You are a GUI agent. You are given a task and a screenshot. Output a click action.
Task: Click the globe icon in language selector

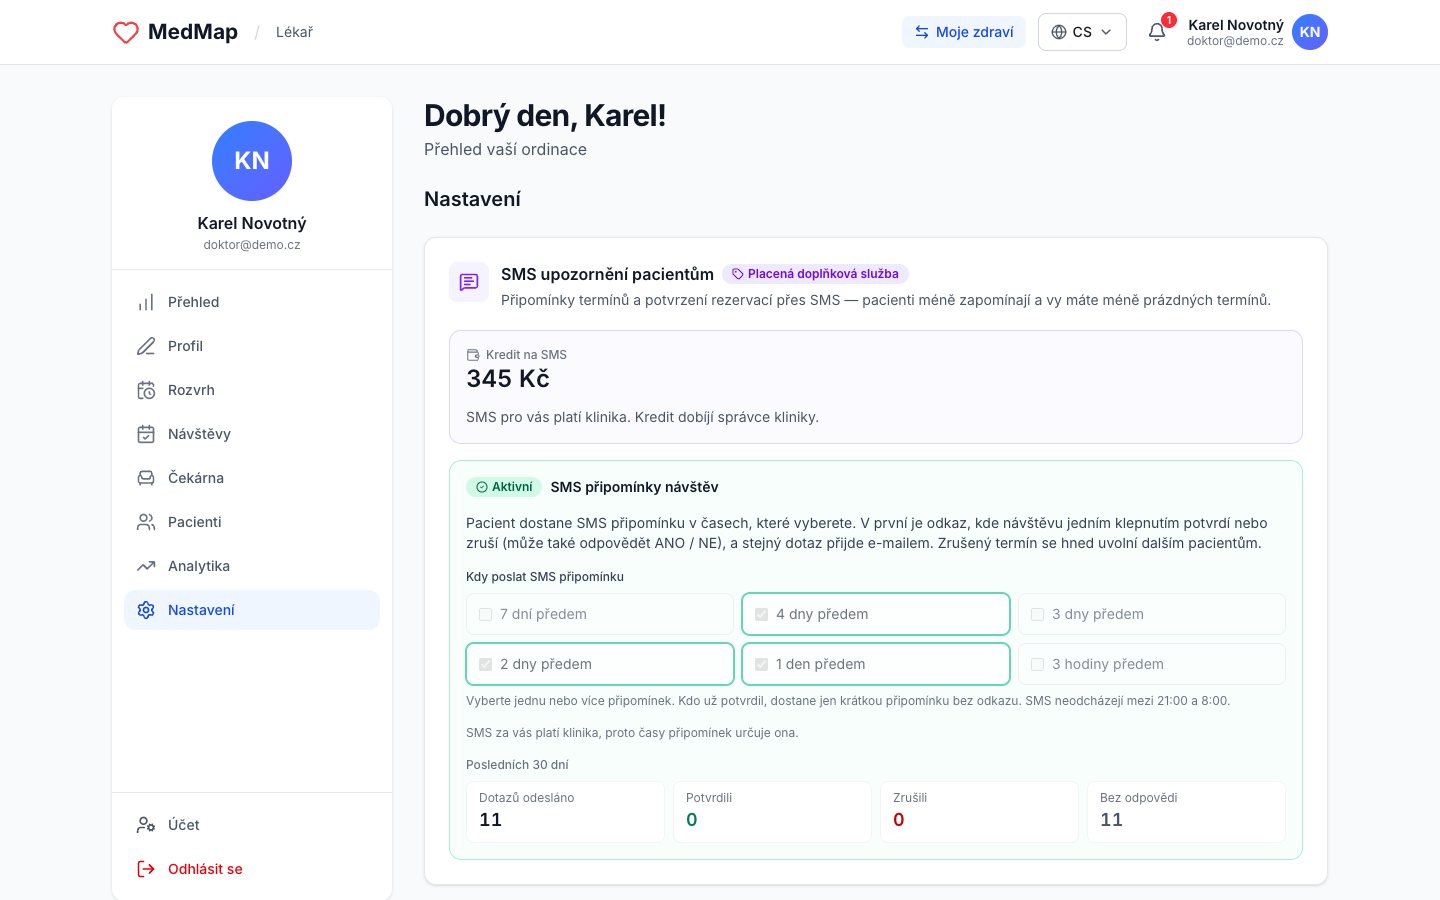pos(1059,32)
